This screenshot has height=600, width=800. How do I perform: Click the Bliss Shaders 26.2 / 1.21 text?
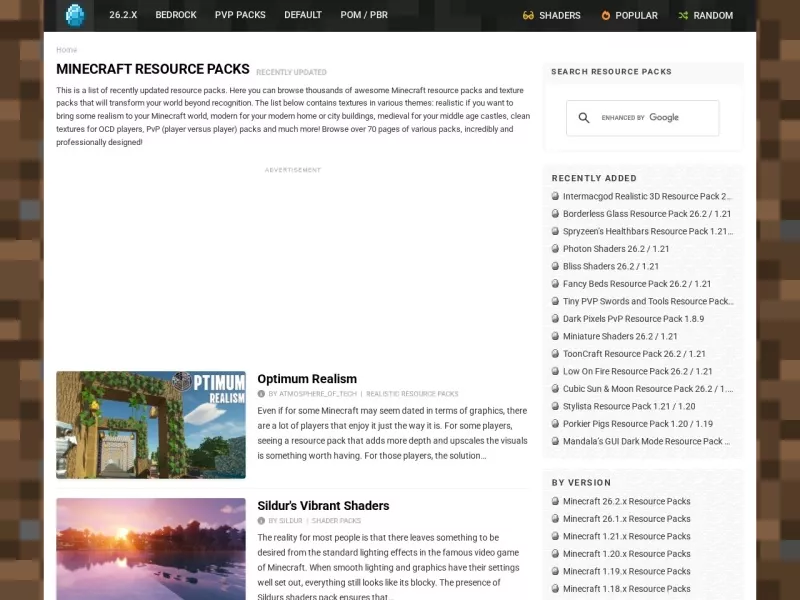tap(611, 266)
